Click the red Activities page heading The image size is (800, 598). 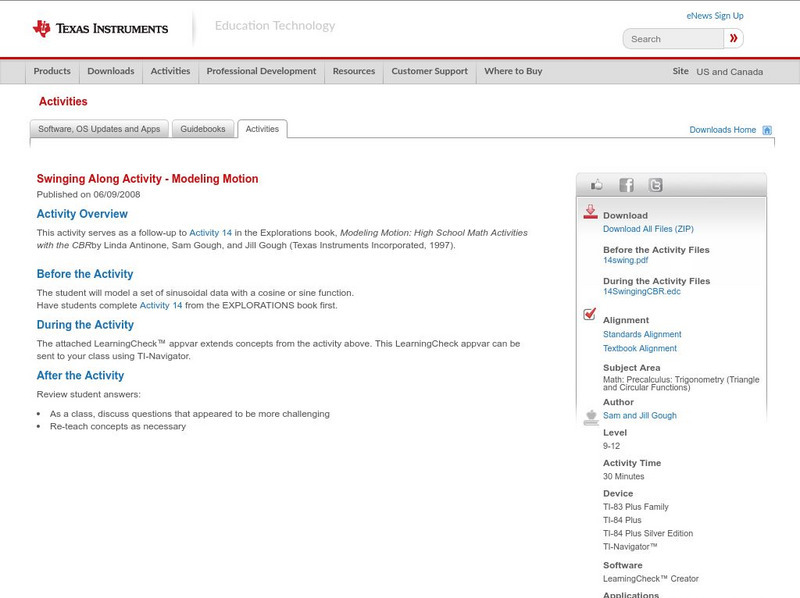click(x=63, y=102)
